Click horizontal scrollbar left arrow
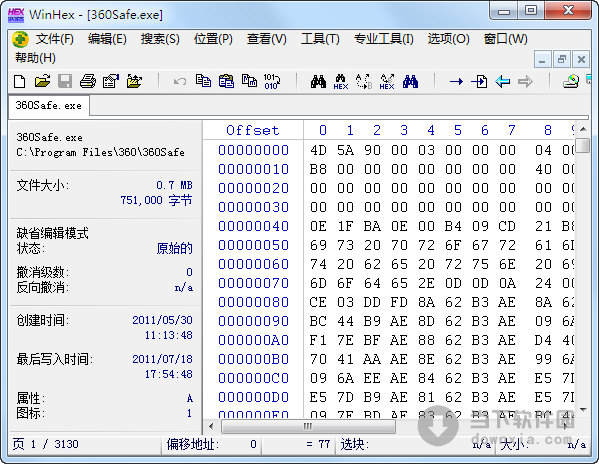 point(211,426)
